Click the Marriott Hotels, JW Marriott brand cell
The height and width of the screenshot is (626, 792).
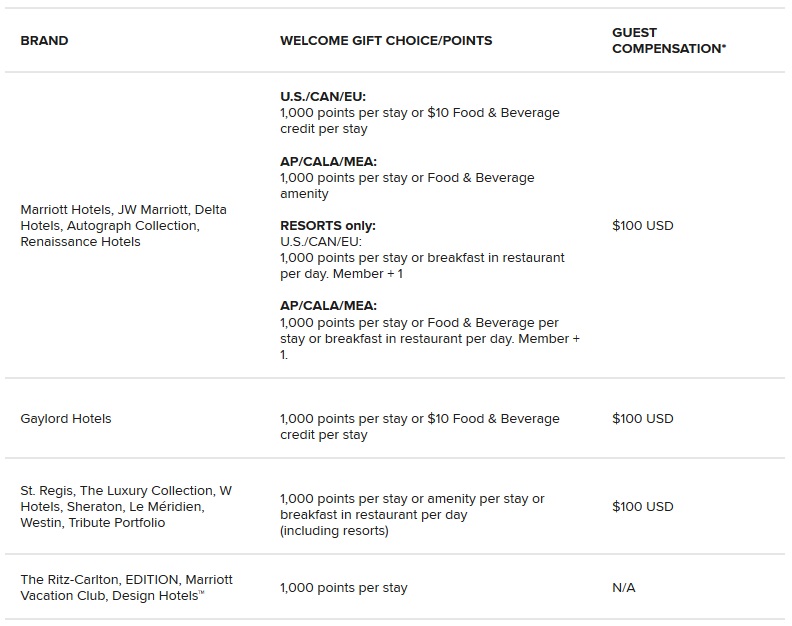click(x=123, y=226)
